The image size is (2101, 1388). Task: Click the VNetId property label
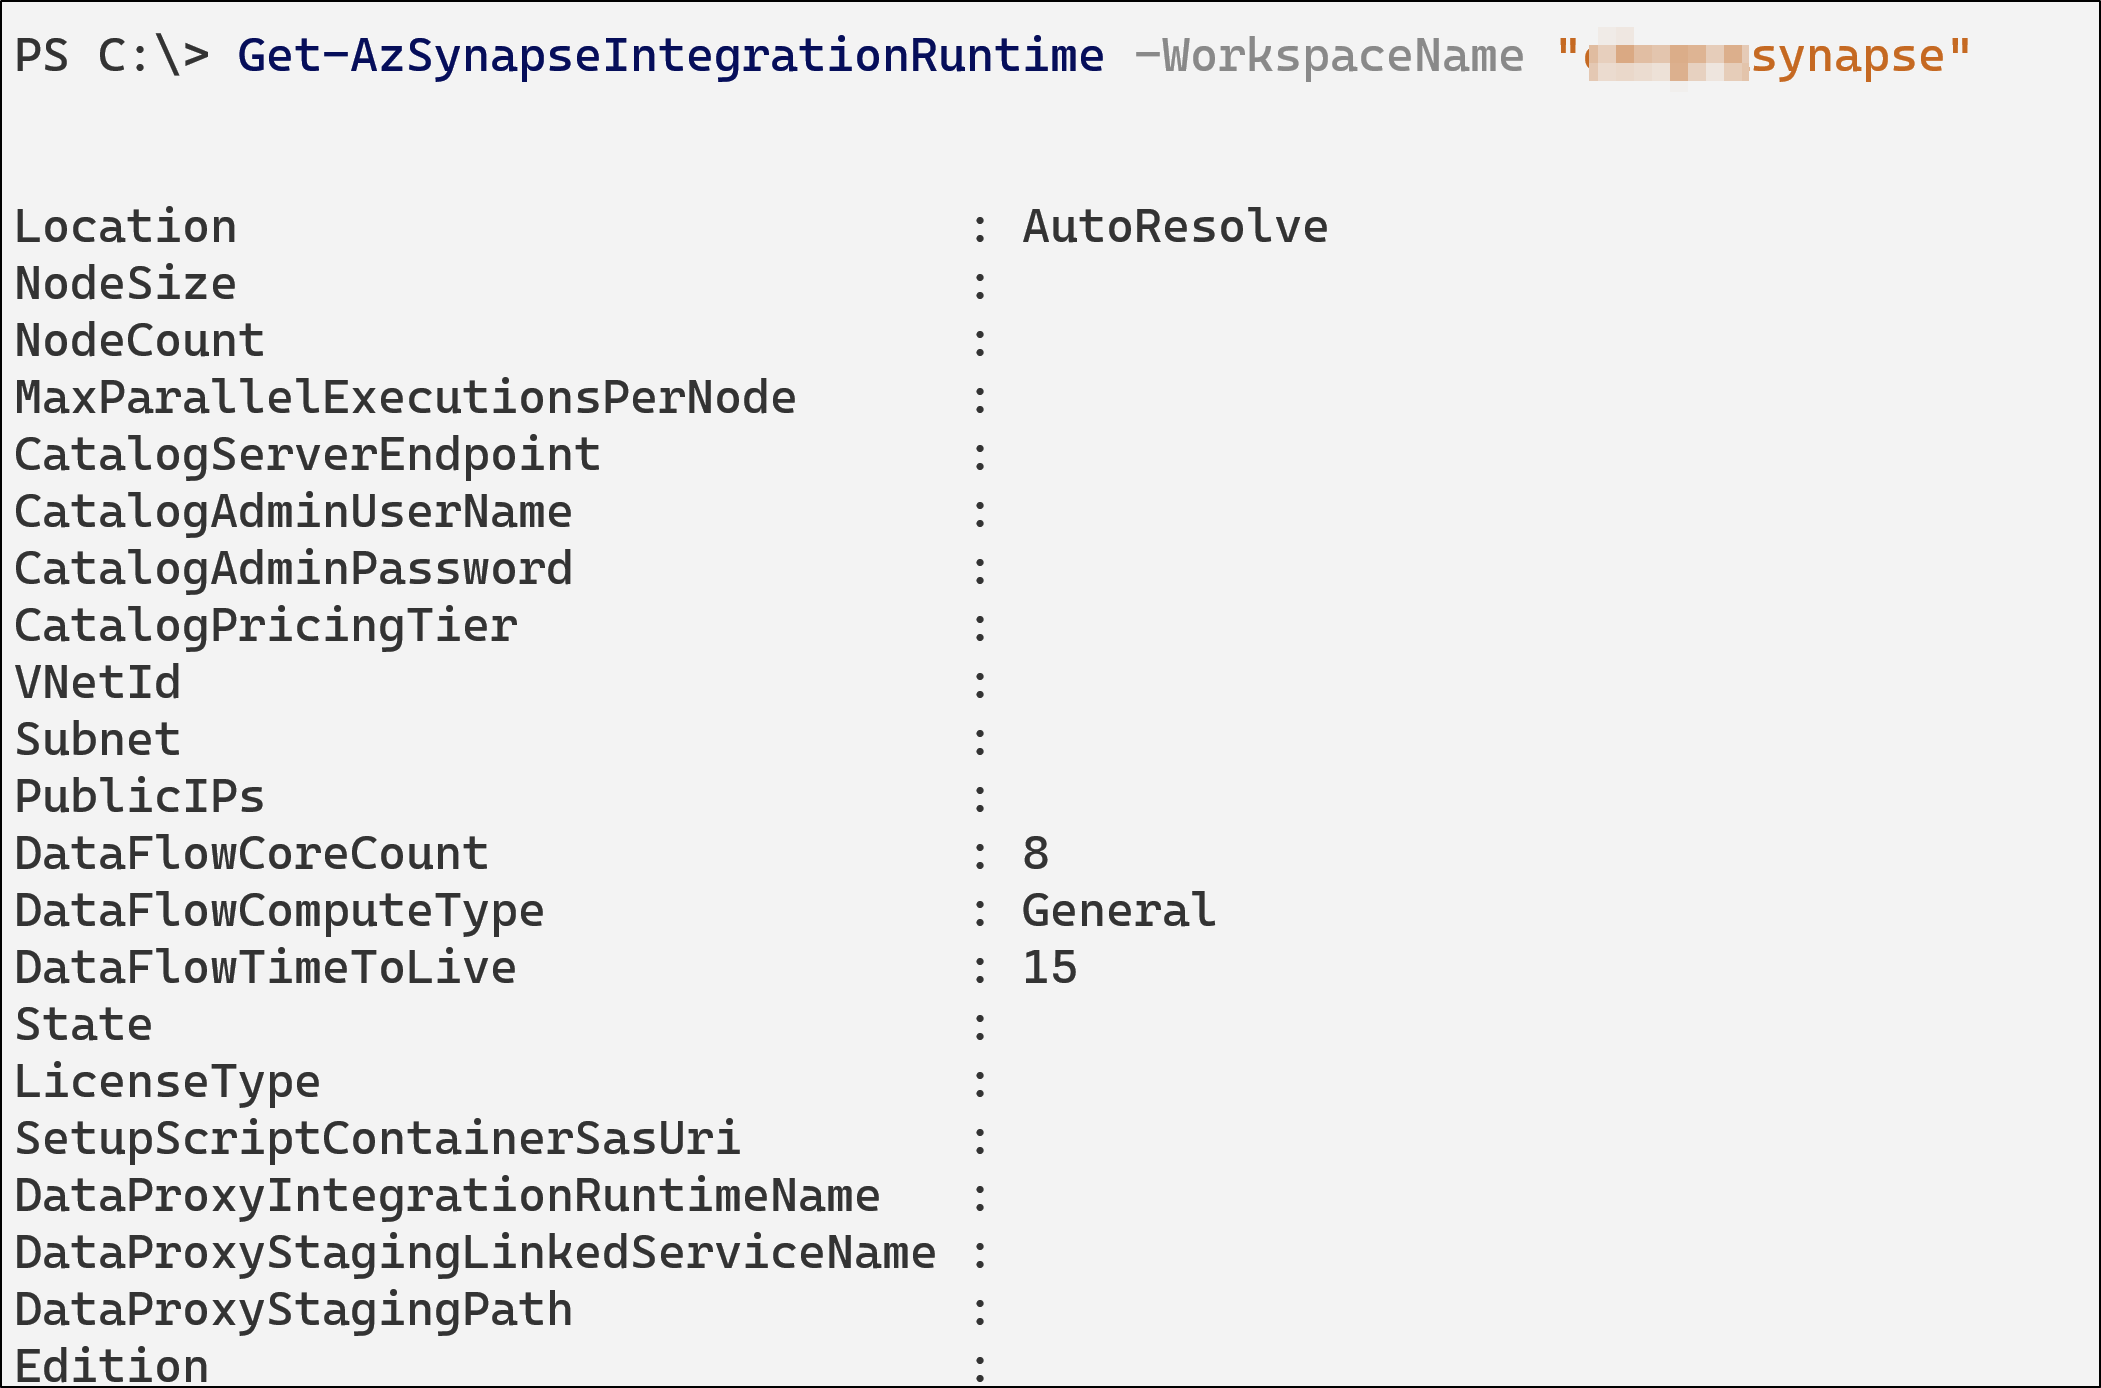click(98, 683)
